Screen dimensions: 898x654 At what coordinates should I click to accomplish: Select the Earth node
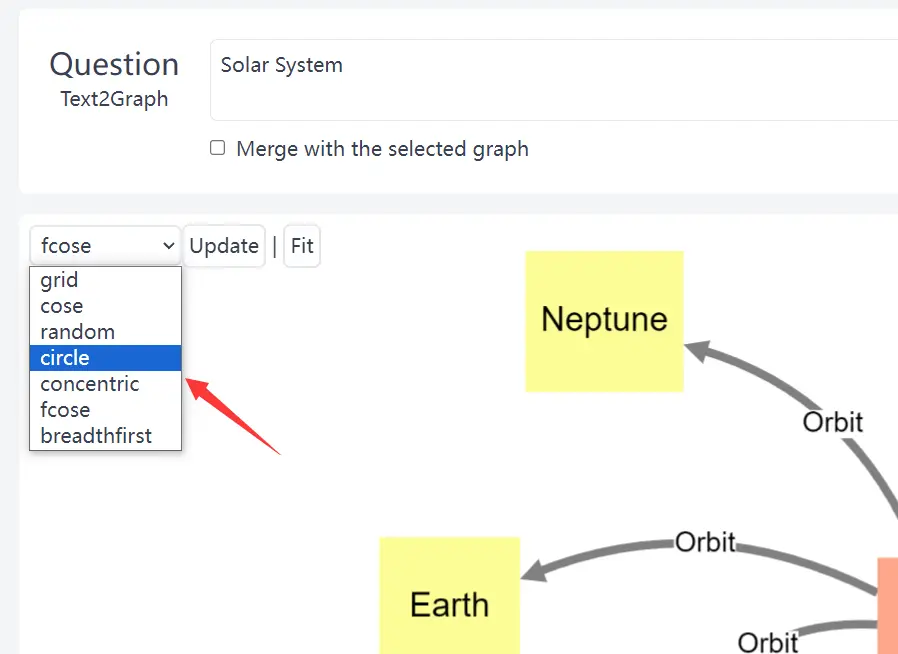449,604
